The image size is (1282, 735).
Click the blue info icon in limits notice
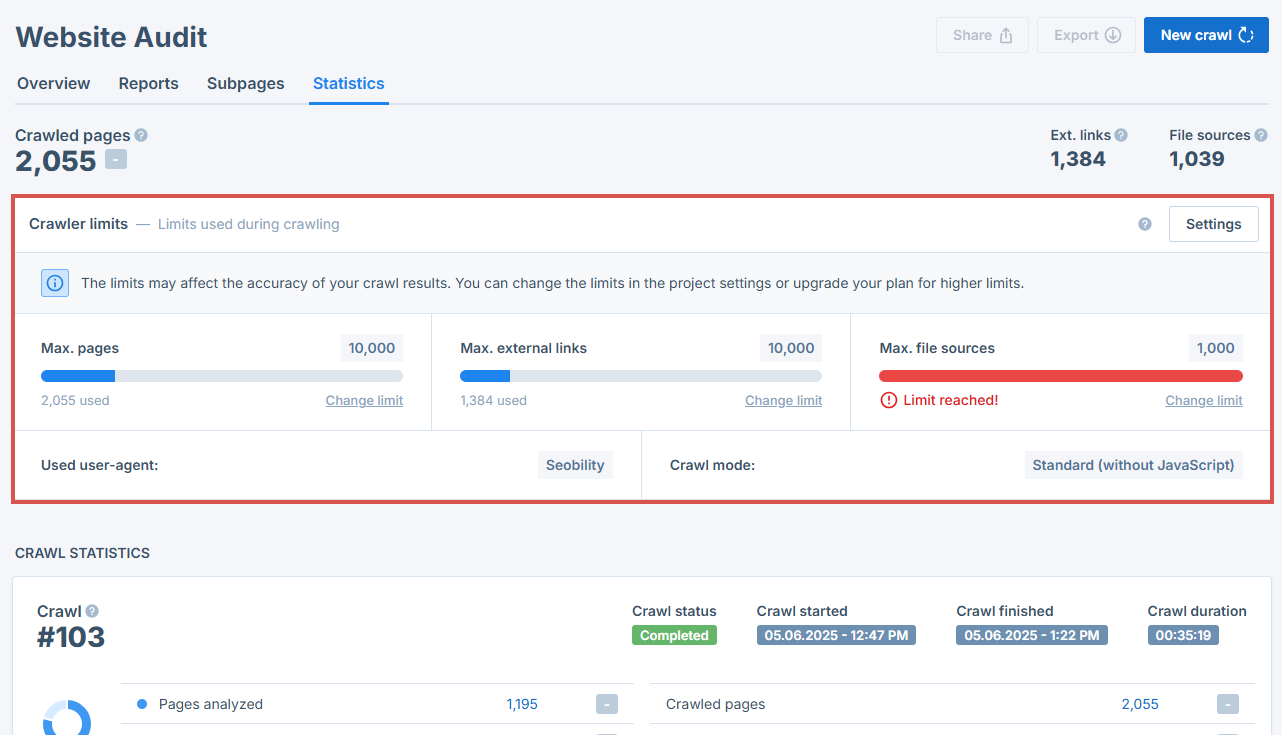point(55,283)
